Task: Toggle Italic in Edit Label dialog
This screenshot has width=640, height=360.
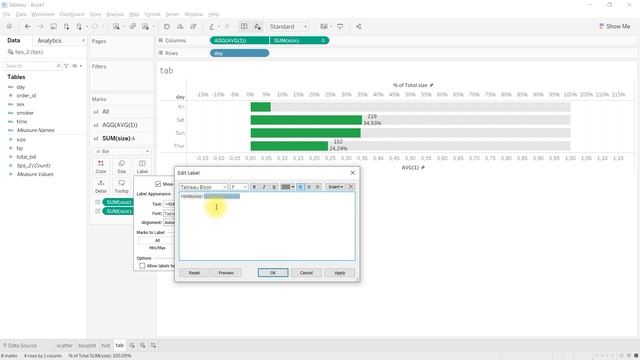Action: click(264, 187)
